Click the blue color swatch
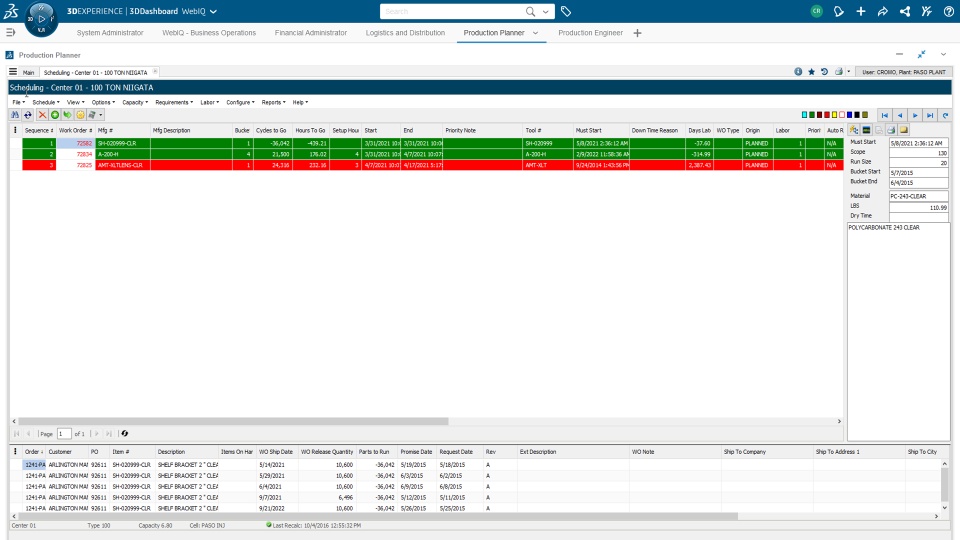The height and width of the screenshot is (540, 960). pyautogui.click(x=849, y=114)
